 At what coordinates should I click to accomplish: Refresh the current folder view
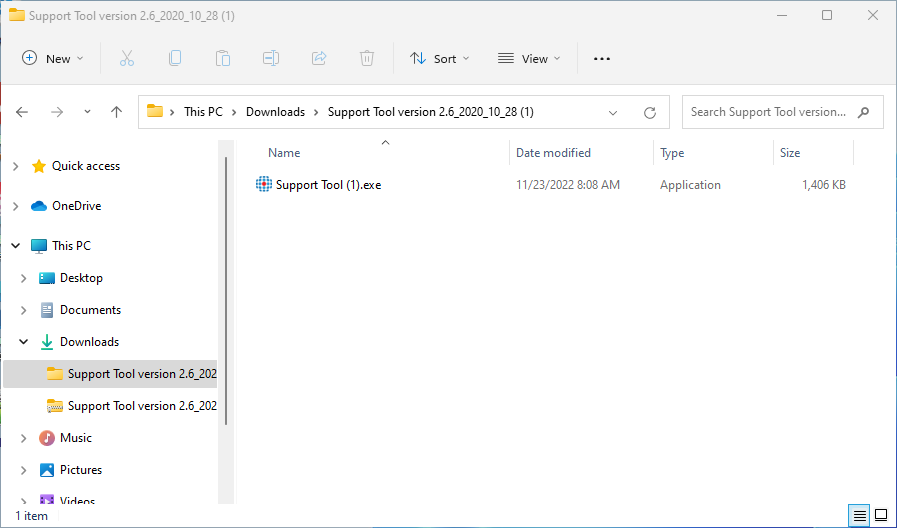click(650, 113)
